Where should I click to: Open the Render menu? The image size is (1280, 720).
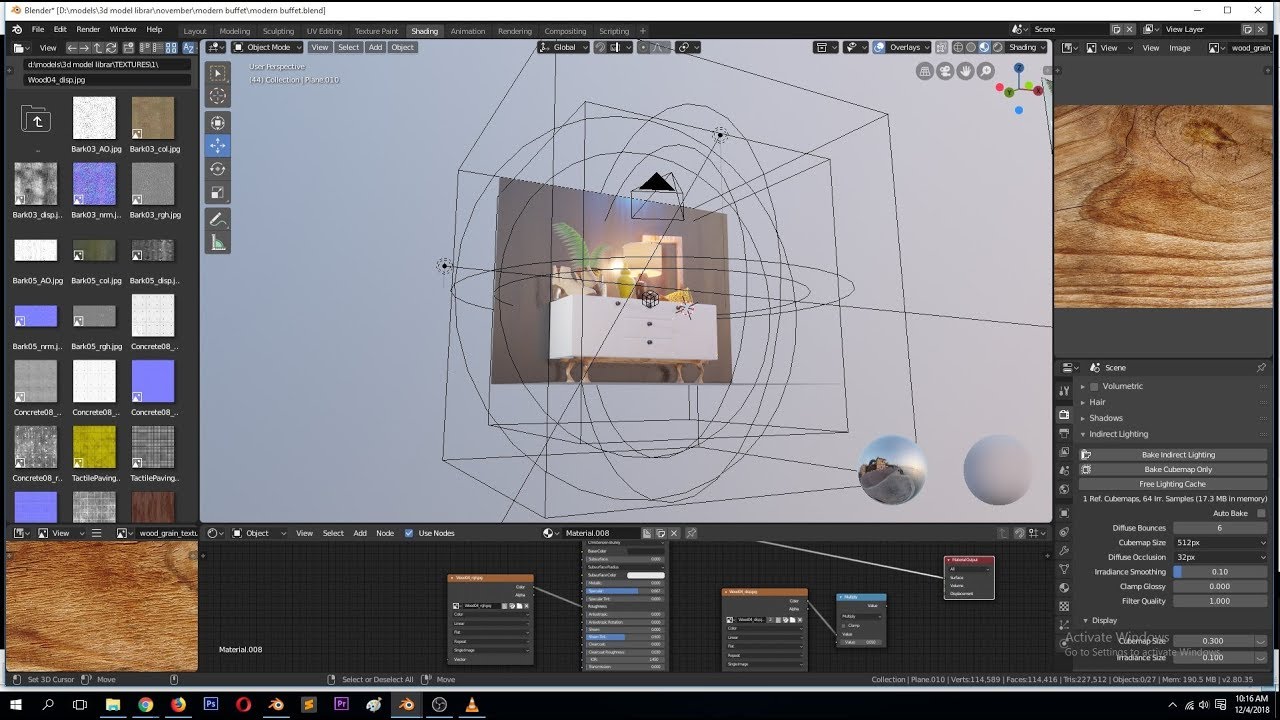tap(88, 30)
